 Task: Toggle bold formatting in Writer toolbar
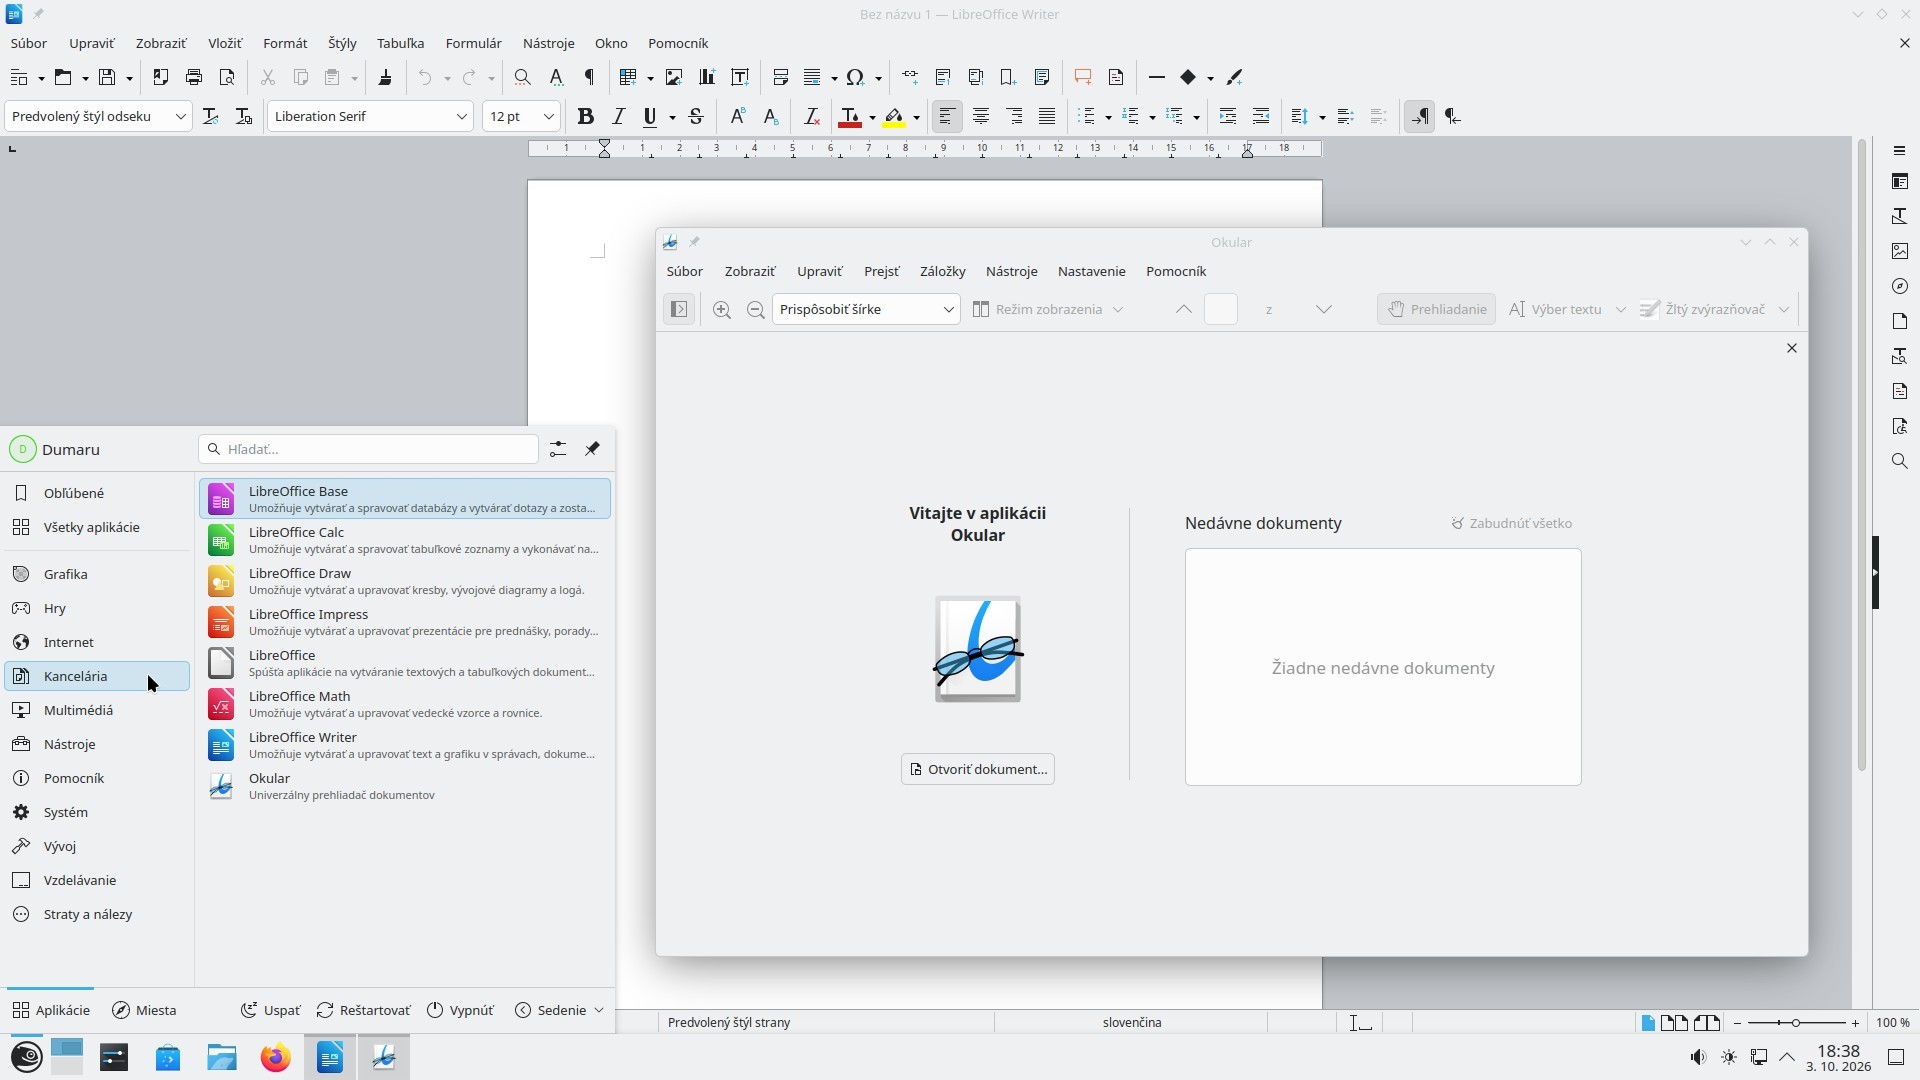pos(586,117)
